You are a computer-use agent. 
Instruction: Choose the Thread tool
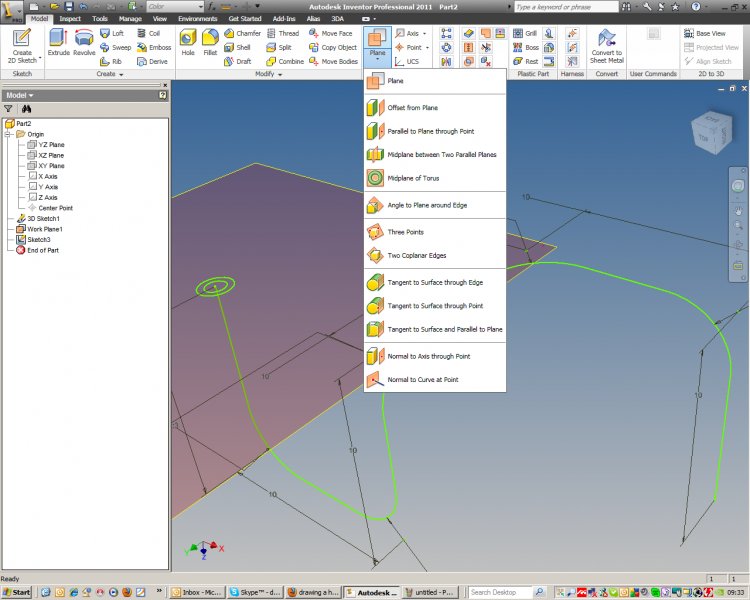283,33
